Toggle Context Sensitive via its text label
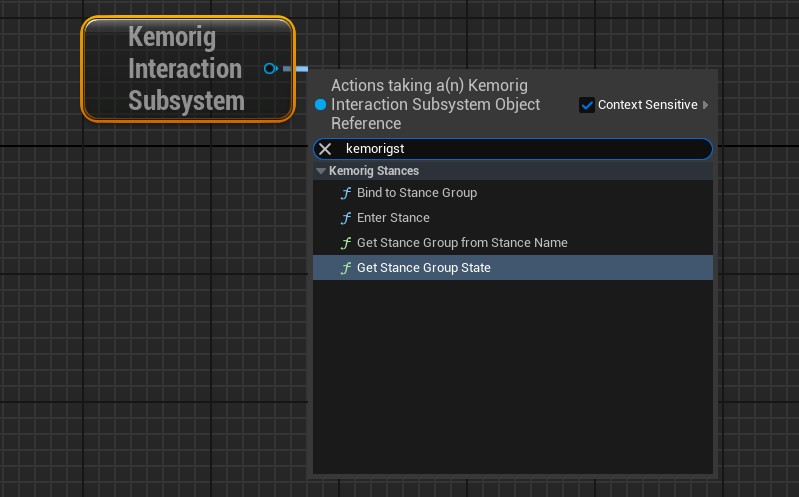799x497 pixels. pos(647,105)
